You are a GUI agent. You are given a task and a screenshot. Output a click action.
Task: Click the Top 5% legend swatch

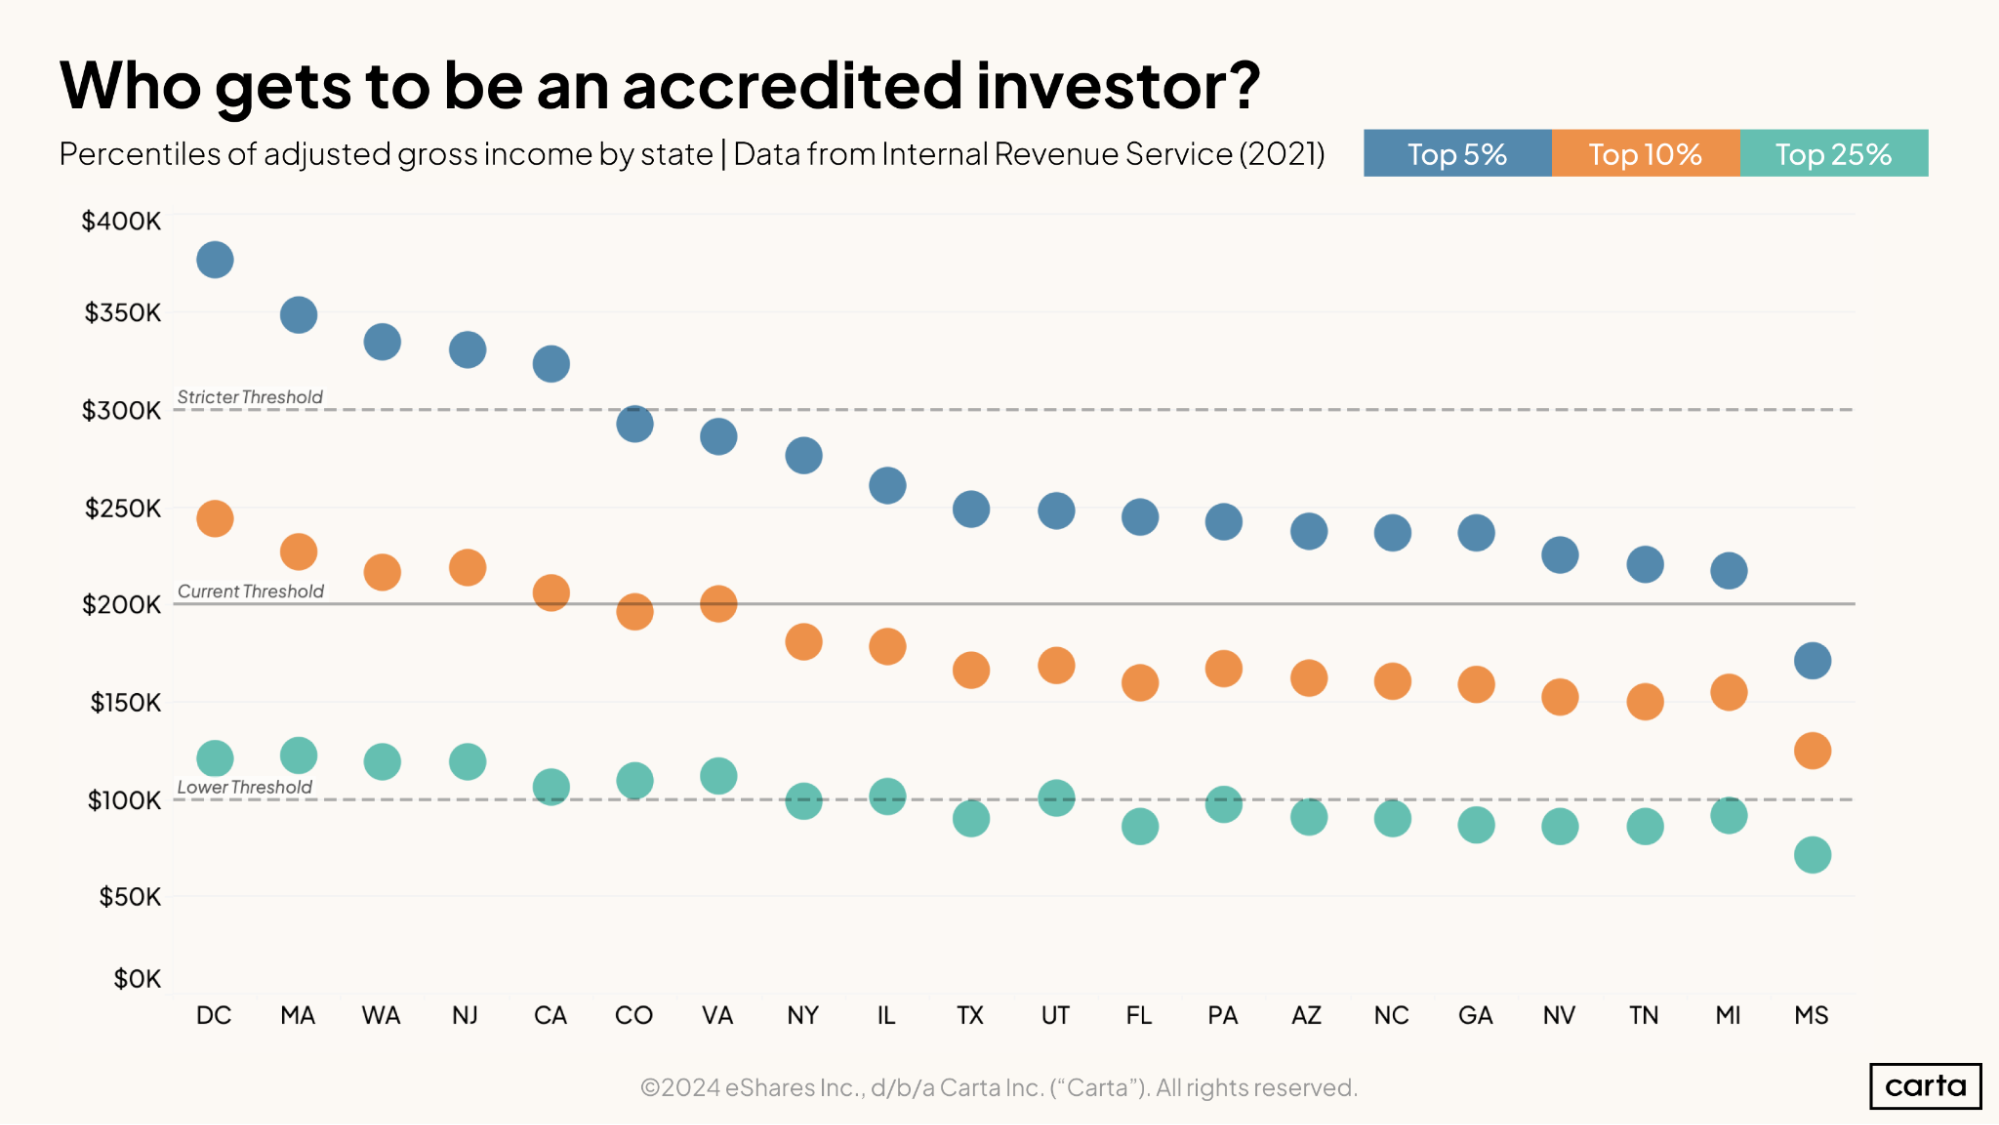pos(1457,153)
